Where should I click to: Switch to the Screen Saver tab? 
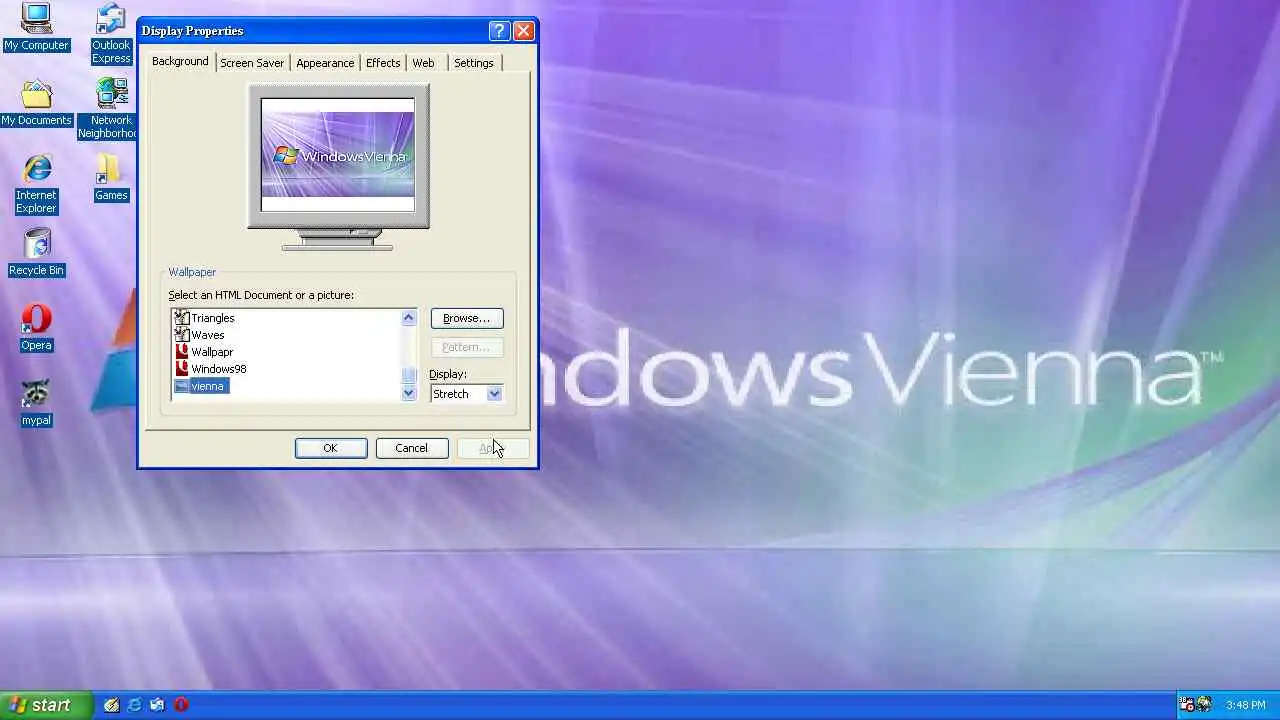click(252, 63)
